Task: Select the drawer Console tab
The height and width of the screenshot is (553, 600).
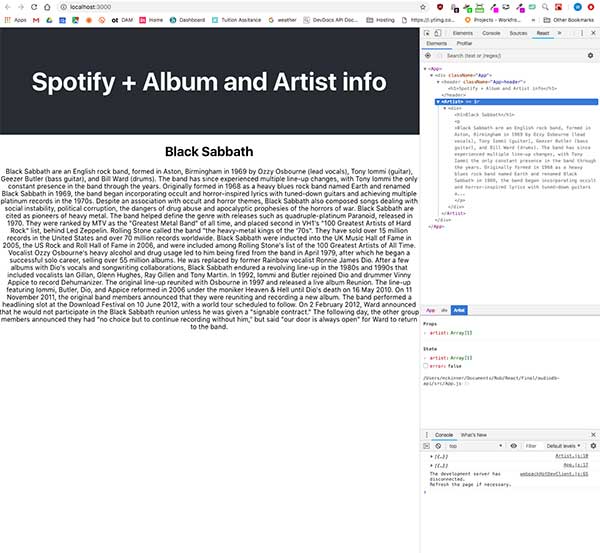Action: point(444,435)
